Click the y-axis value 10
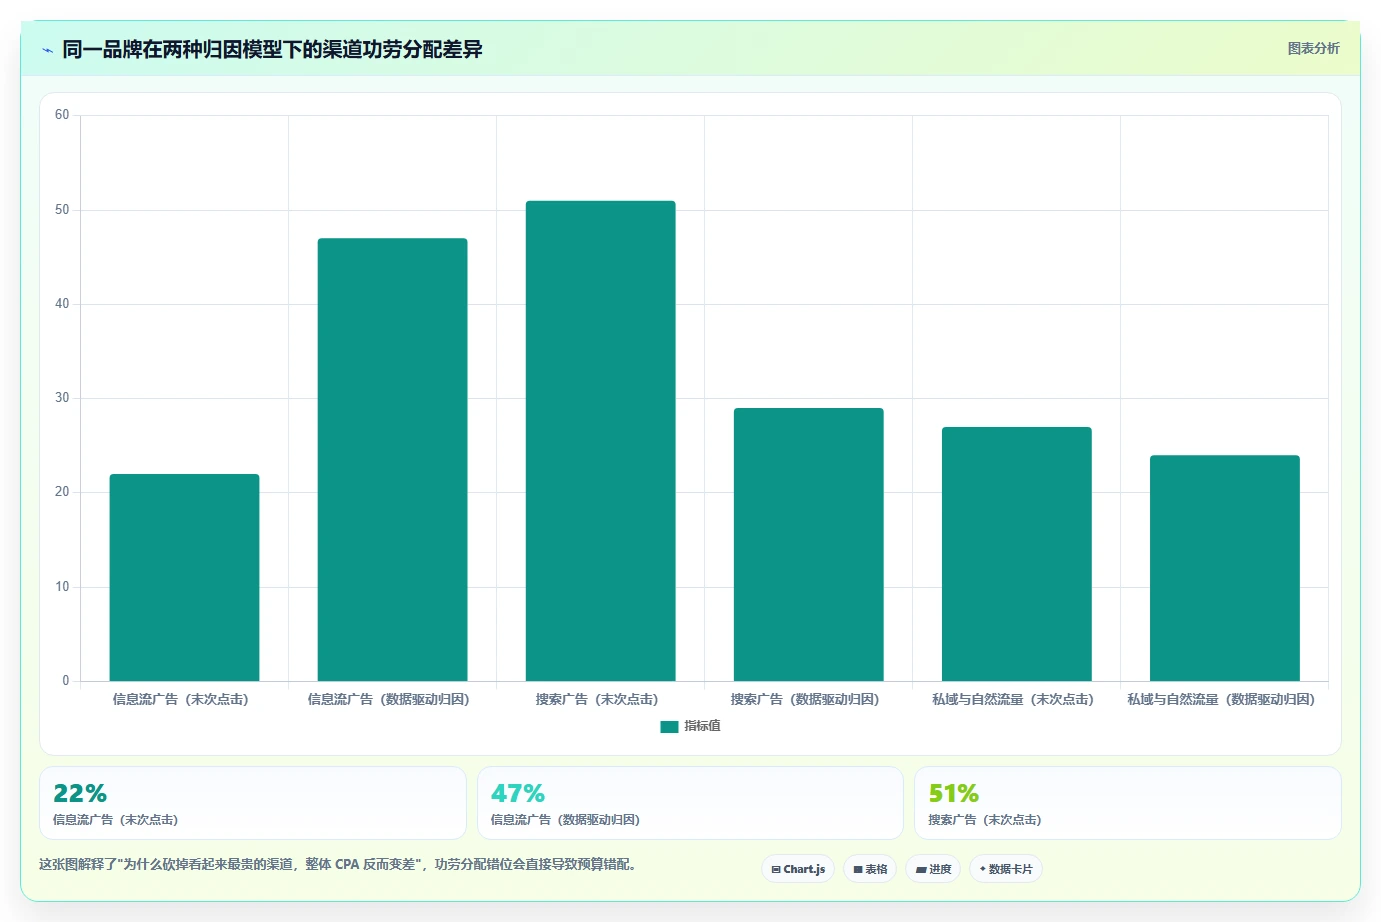This screenshot has width=1381, height=922. 62,587
